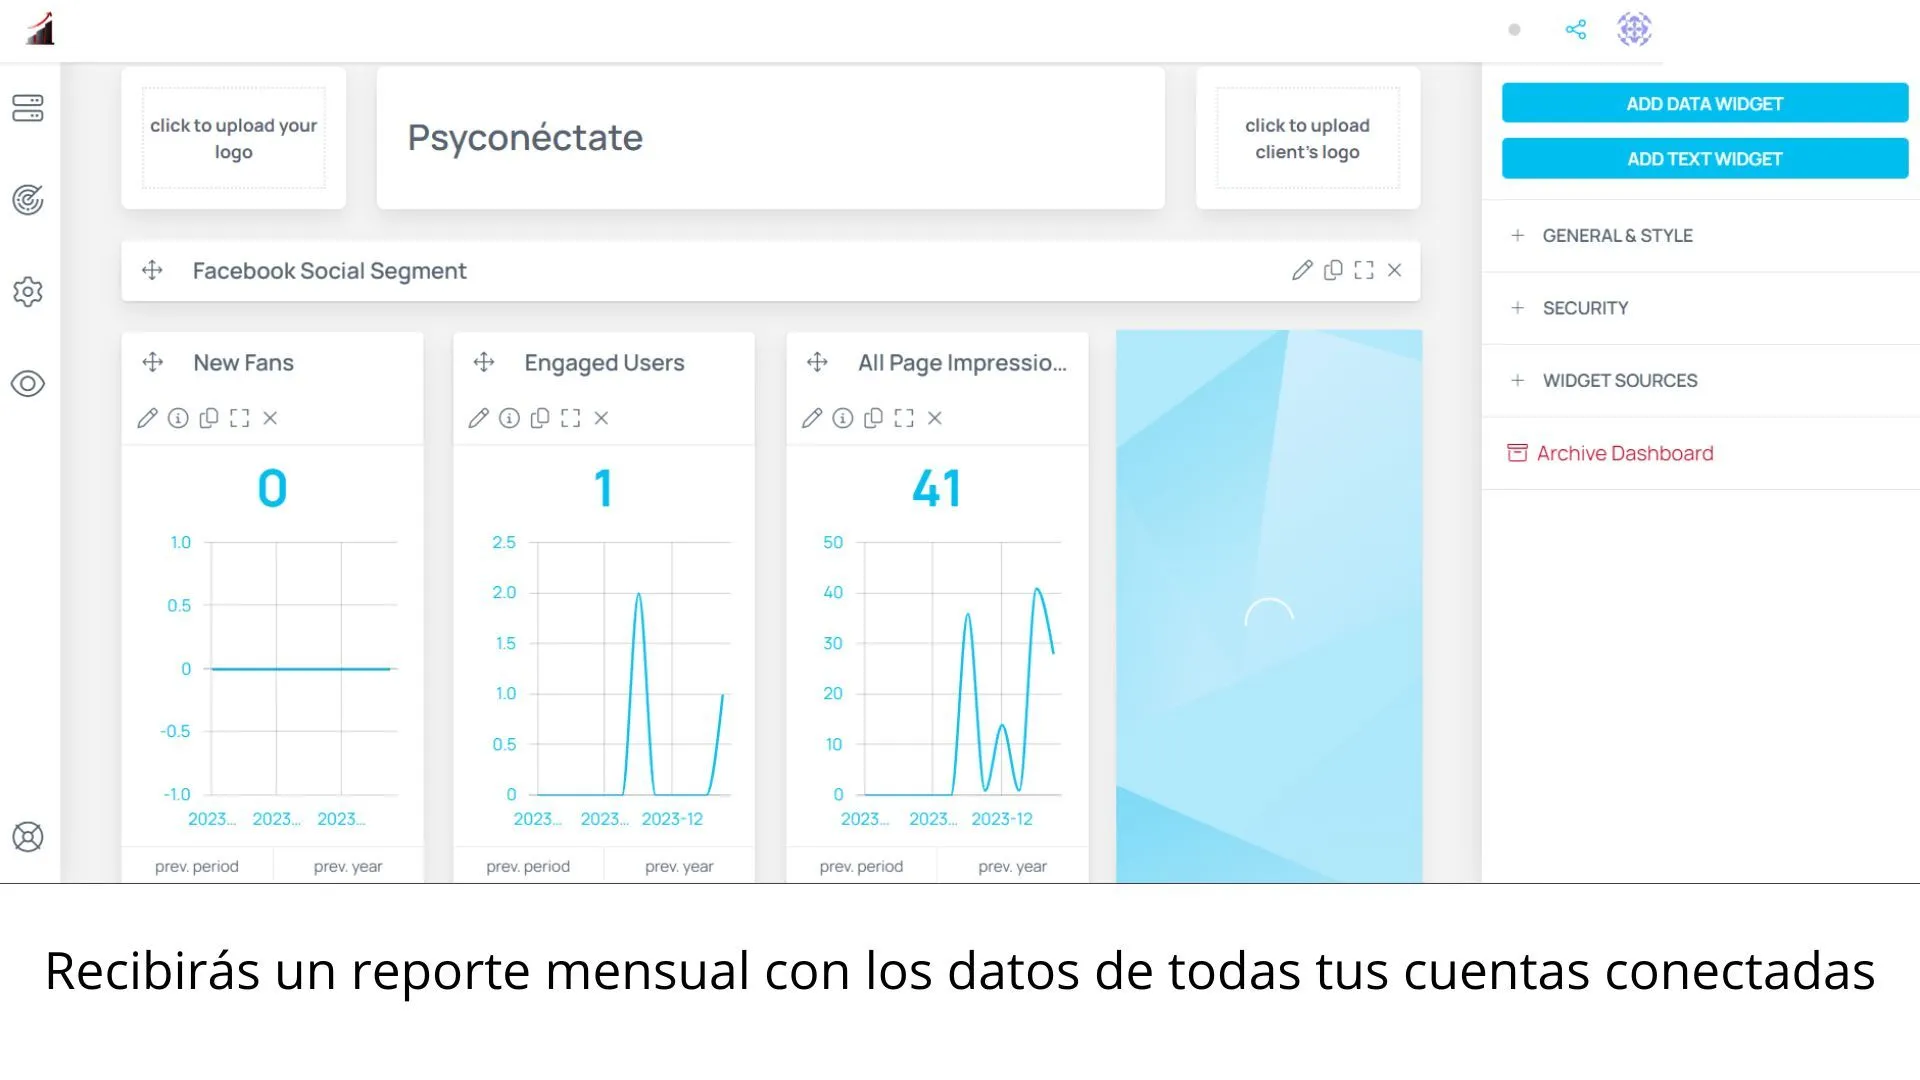Screen dimensions: 1920x1080
Task: Click edit pencil icon on New Fans widget
Action: coord(146,417)
